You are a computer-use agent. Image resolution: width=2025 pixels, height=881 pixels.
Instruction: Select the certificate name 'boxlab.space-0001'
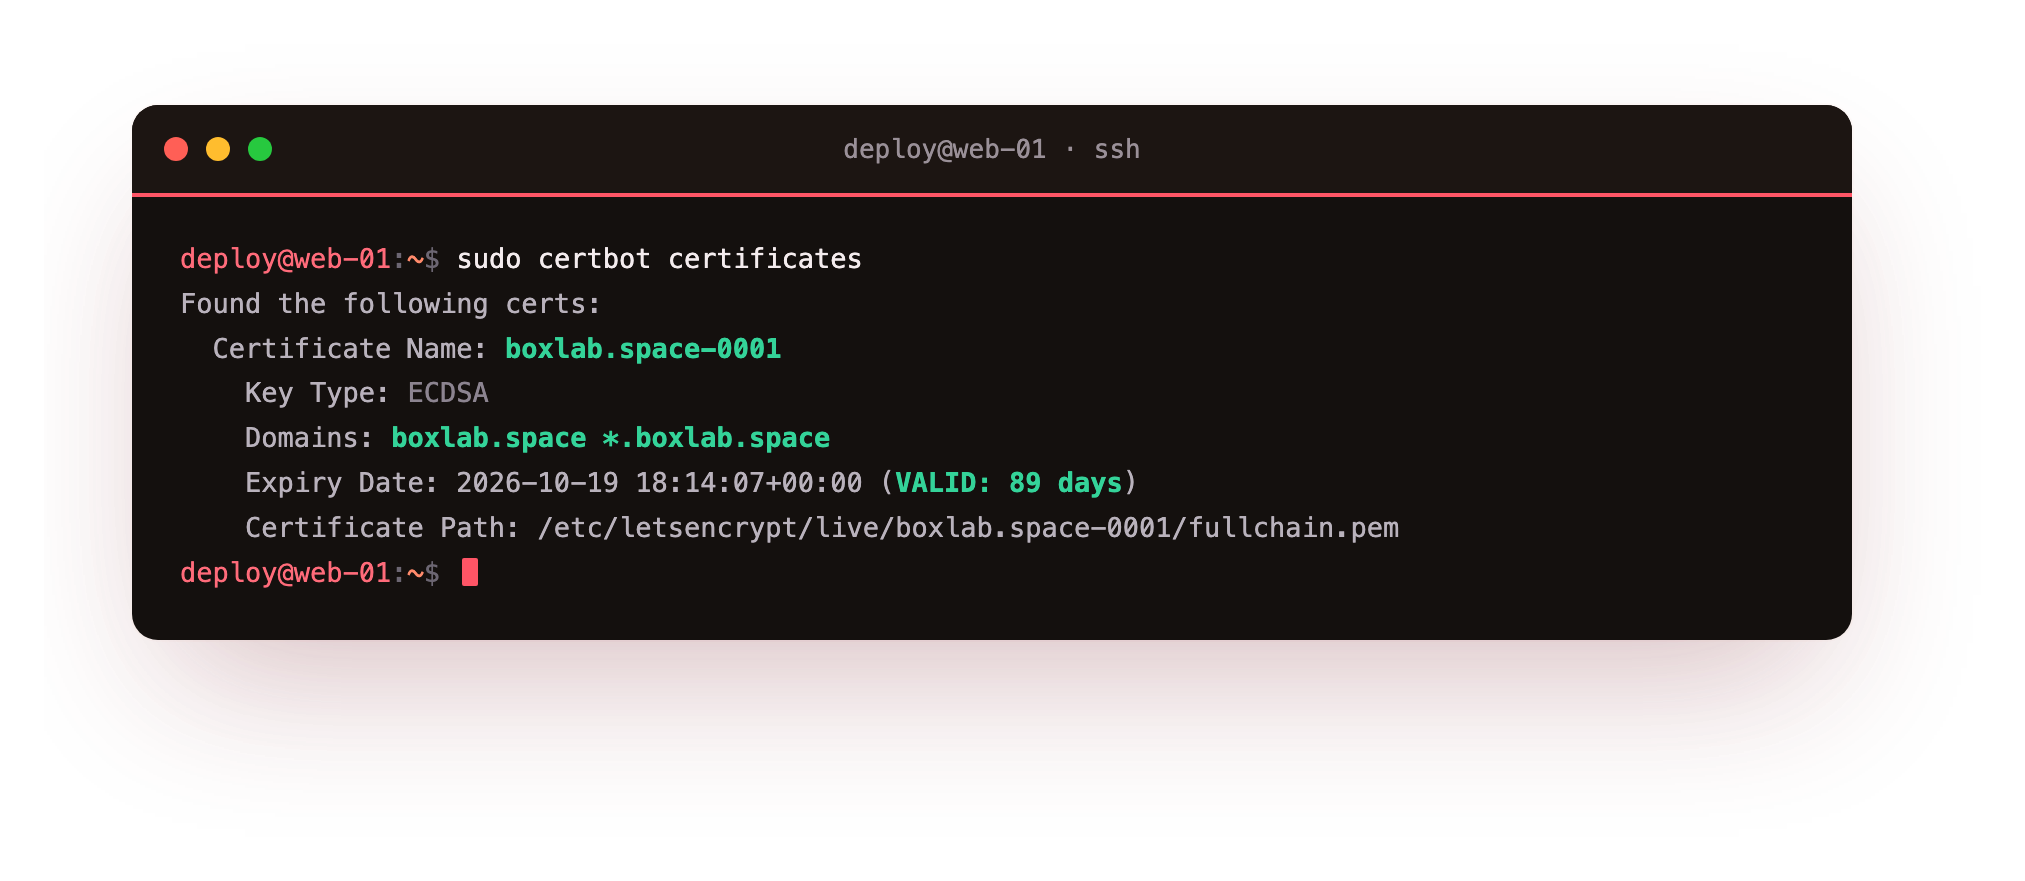[x=643, y=349]
